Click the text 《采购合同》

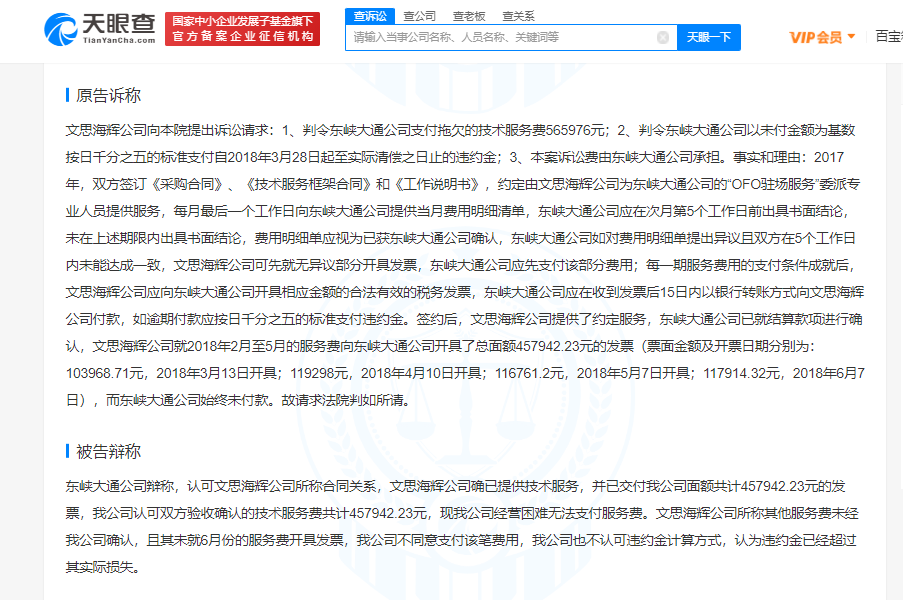pyautogui.click(x=188, y=184)
